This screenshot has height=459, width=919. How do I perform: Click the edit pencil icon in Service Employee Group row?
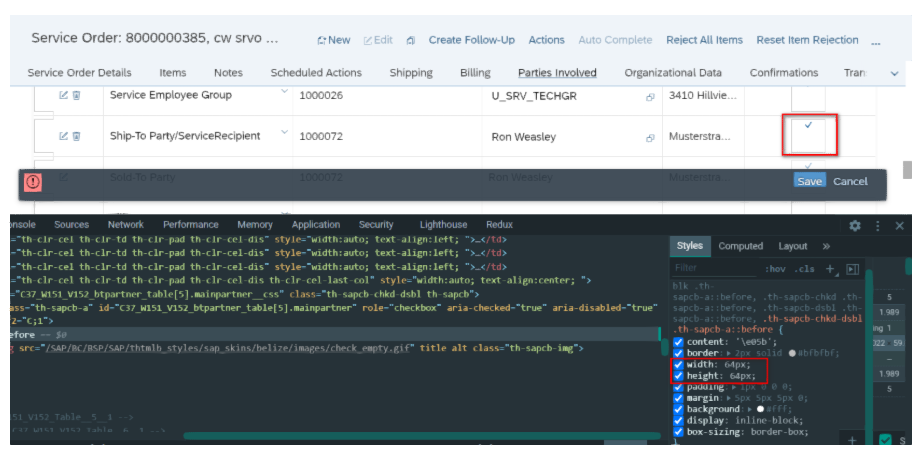(63, 95)
